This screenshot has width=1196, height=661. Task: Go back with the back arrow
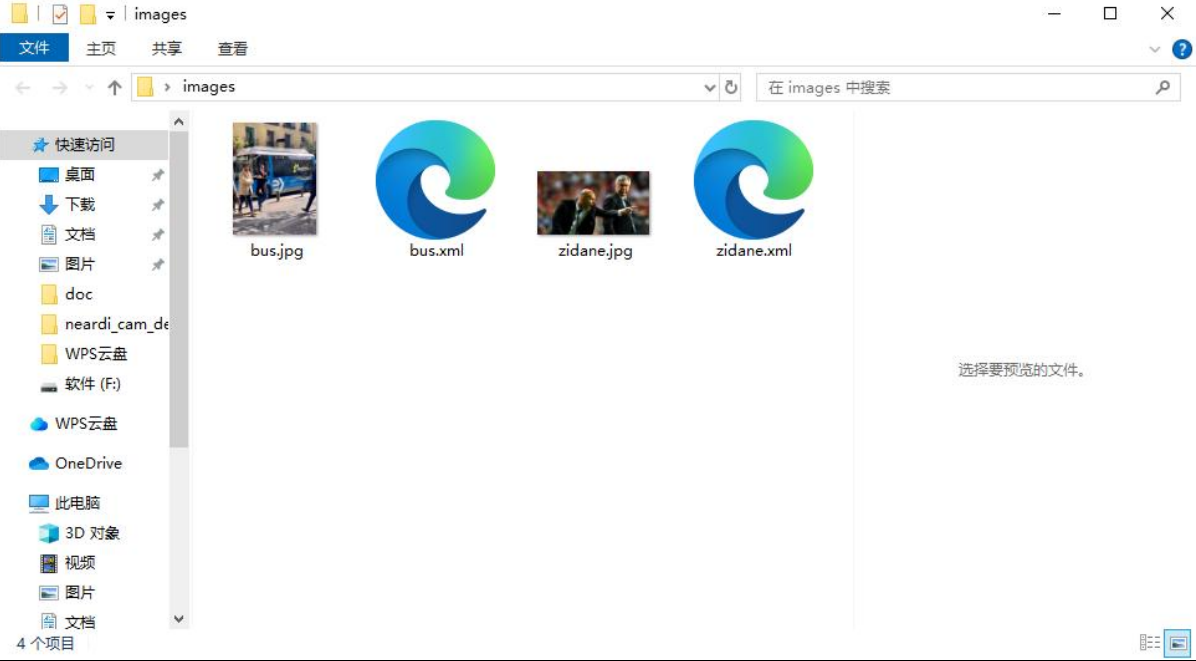coord(23,88)
